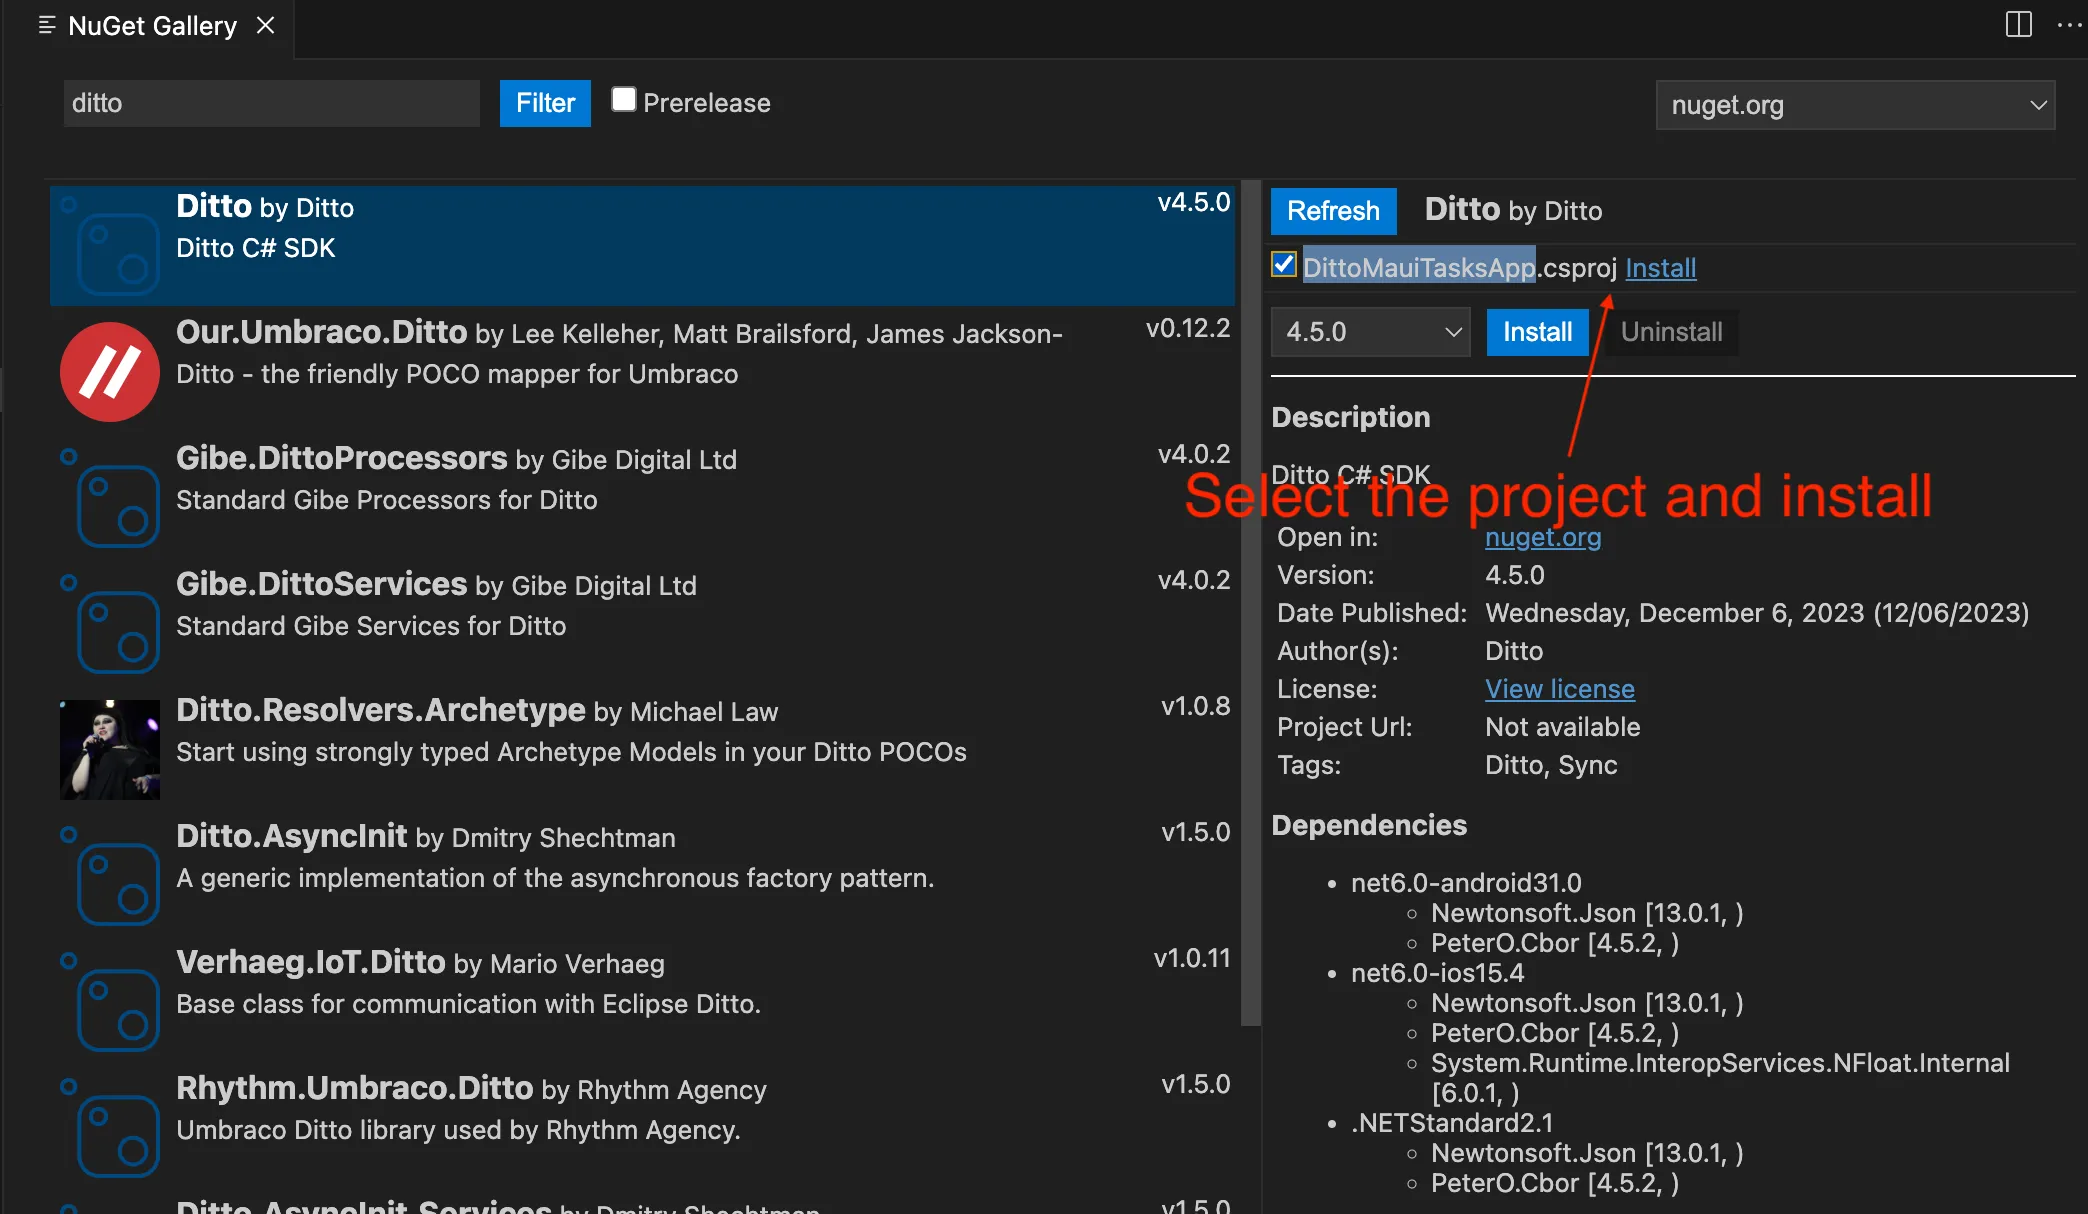The width and height of the screenshot is (2088, 1214).
Task: Switch to the NuGet Gallery tab
Action: 152,26
